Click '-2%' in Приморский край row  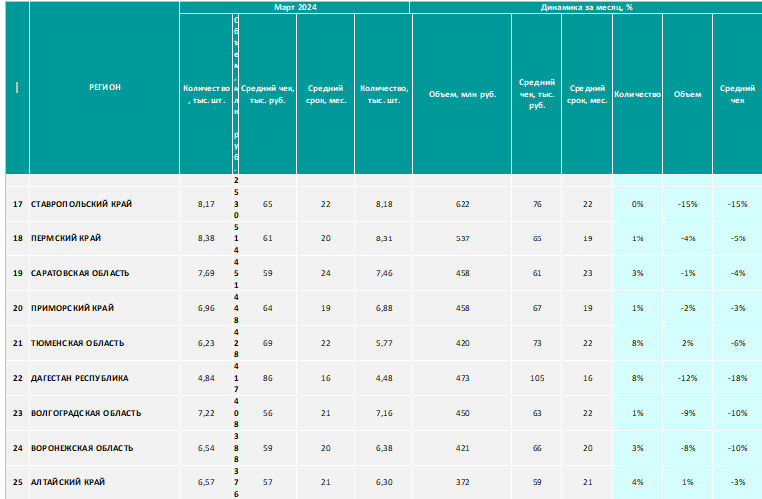coord(687,308)
